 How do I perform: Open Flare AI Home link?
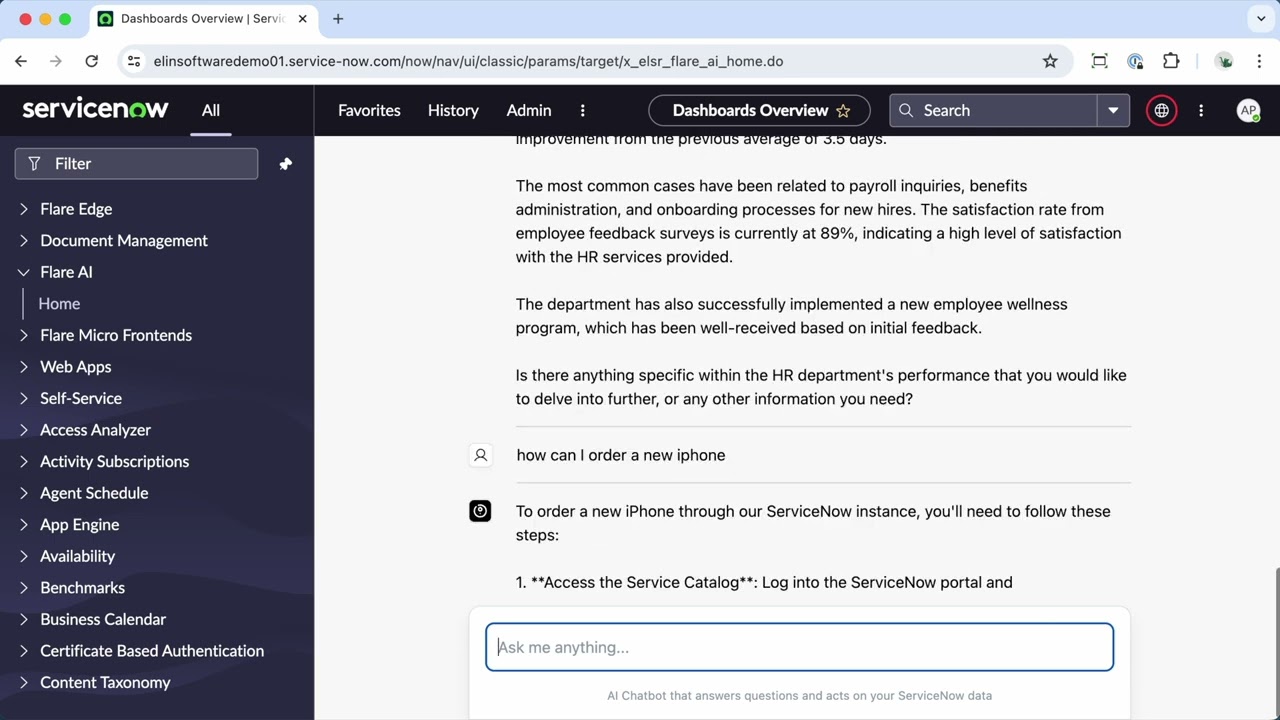pyautogui.click(x=59, y=303)
